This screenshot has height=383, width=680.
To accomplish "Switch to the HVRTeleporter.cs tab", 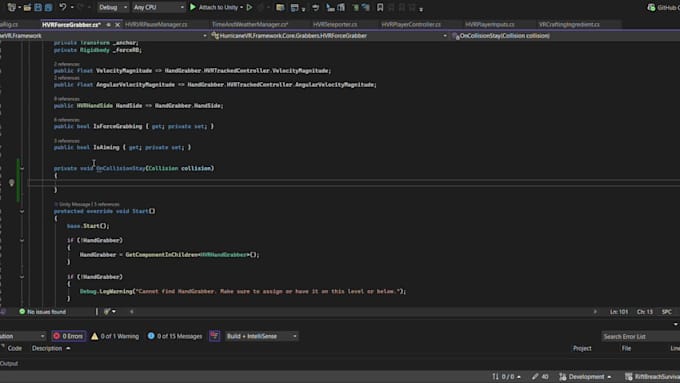I will click(335, 25).
